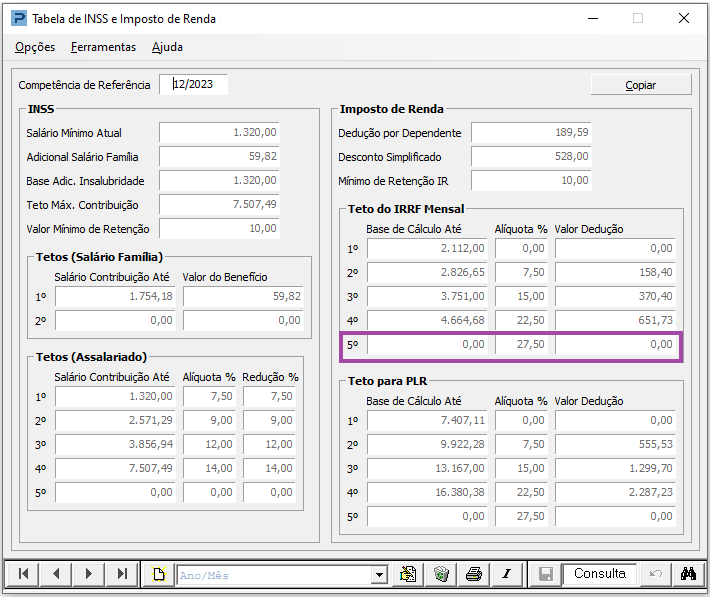Click the Copiar button
Screen dimensions: 712x600
click(641, 85)
